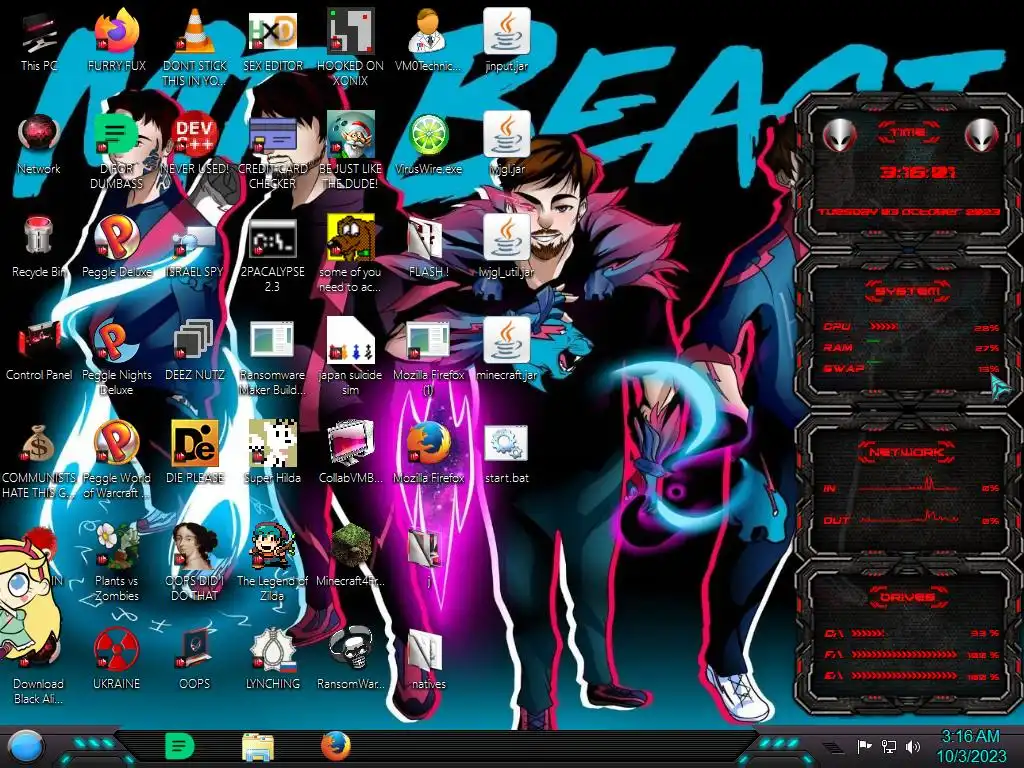Viewport: 1024px width, 768px height.
Task: Open Firefox from the taskbar
Action: pyautogui.click(x=336, y=746)
